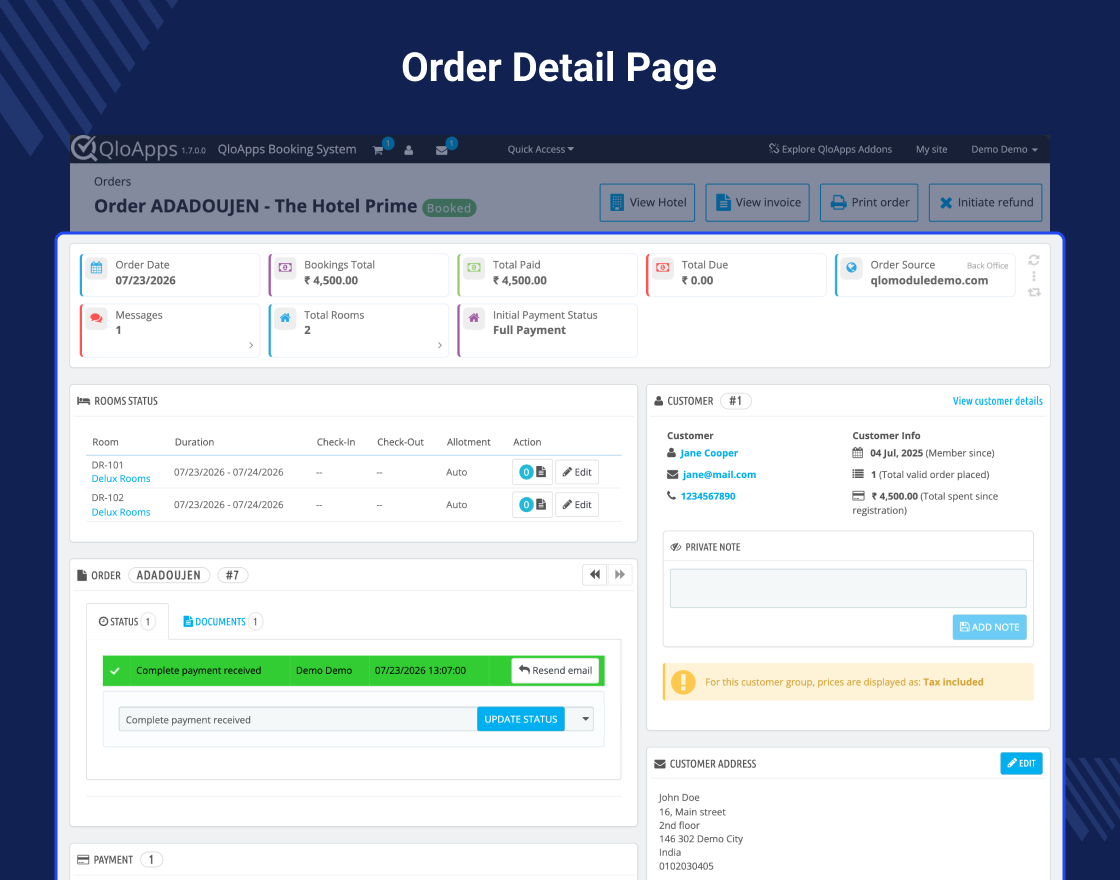Open the dropdown caret next to Update Status
Image resolution: width=1120 pixels, height=880 pixels.
pyautogui.click(x=586, y=719)
